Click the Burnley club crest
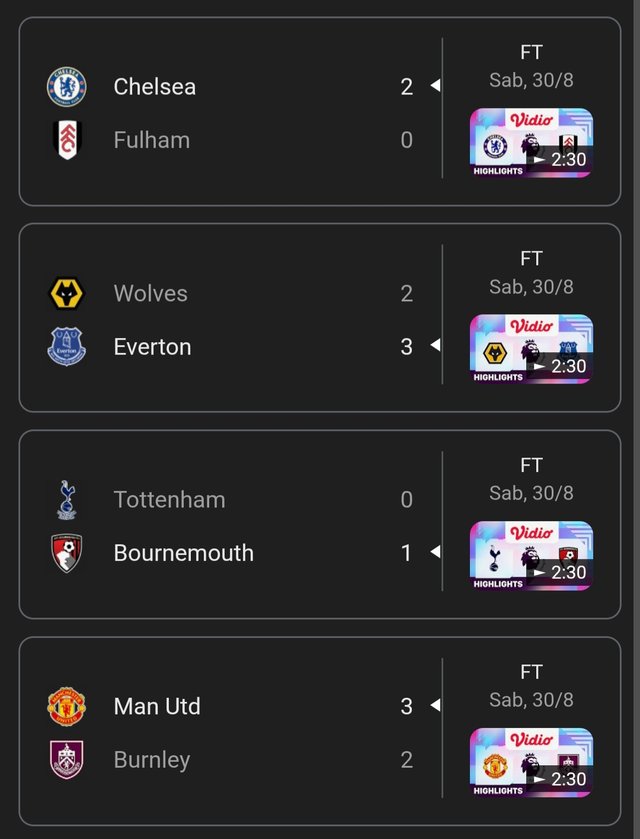The image size is (640, 839). point(66,760)
